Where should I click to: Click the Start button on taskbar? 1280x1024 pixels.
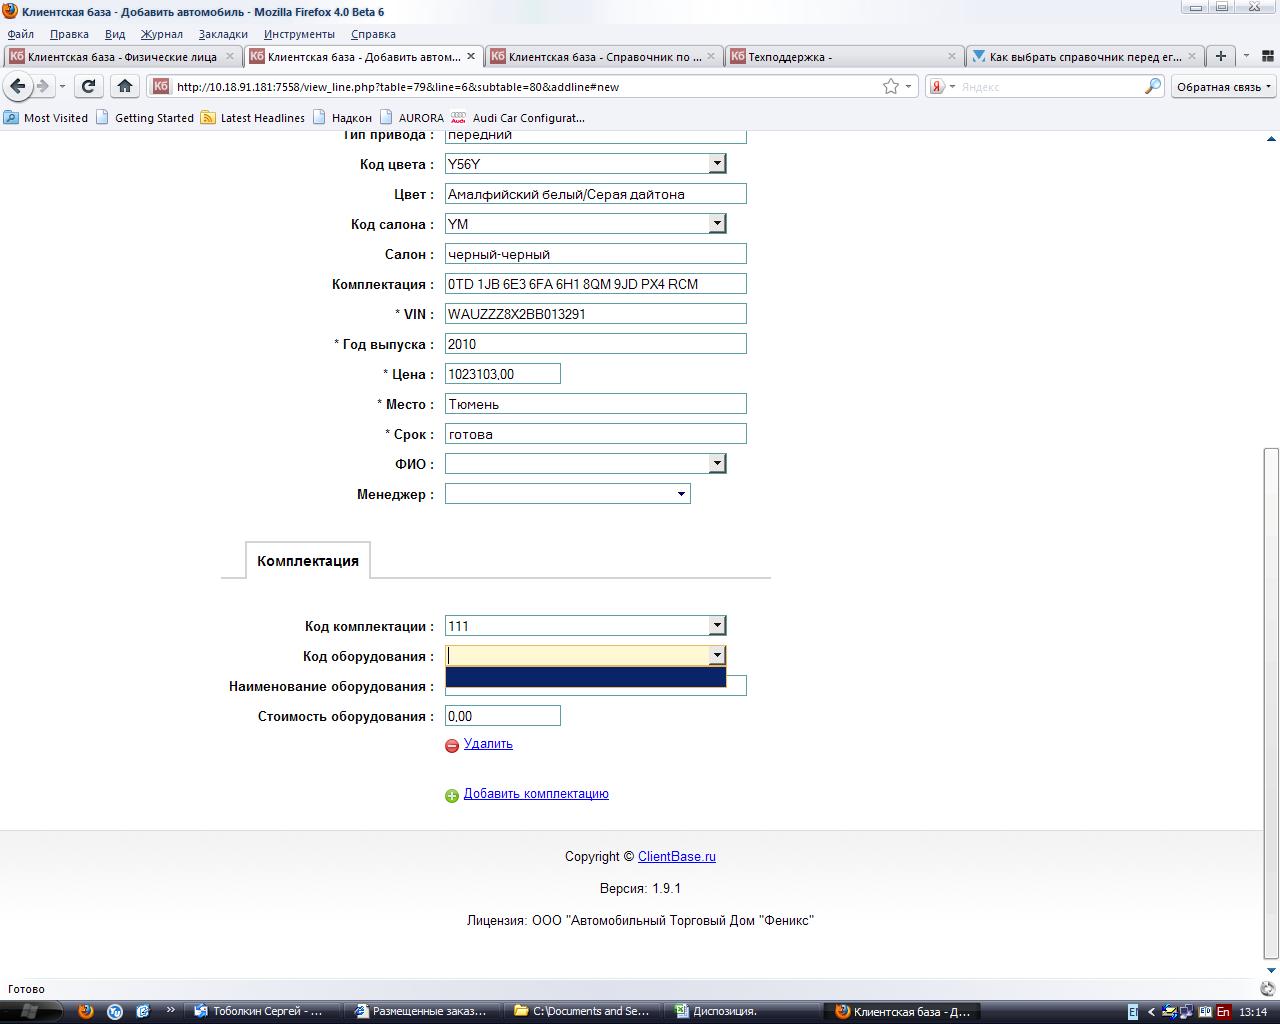coord(30,1011)
